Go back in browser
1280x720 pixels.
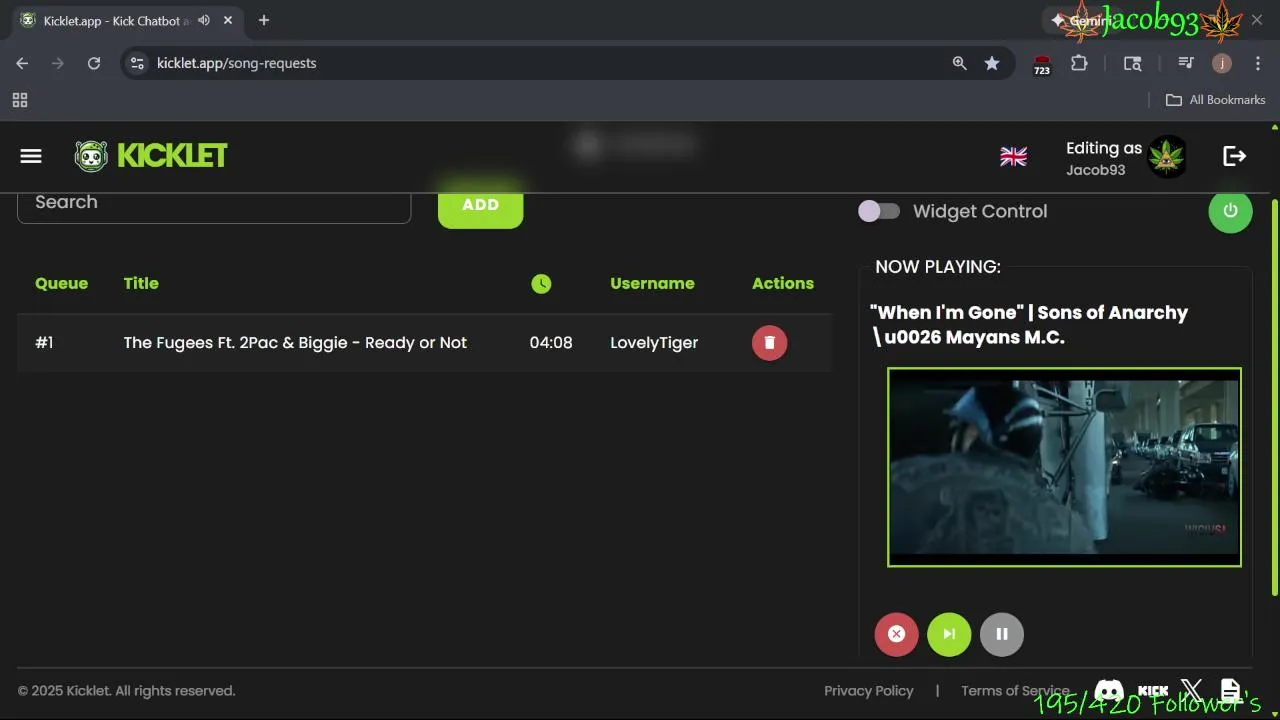(x=22, y=63)
